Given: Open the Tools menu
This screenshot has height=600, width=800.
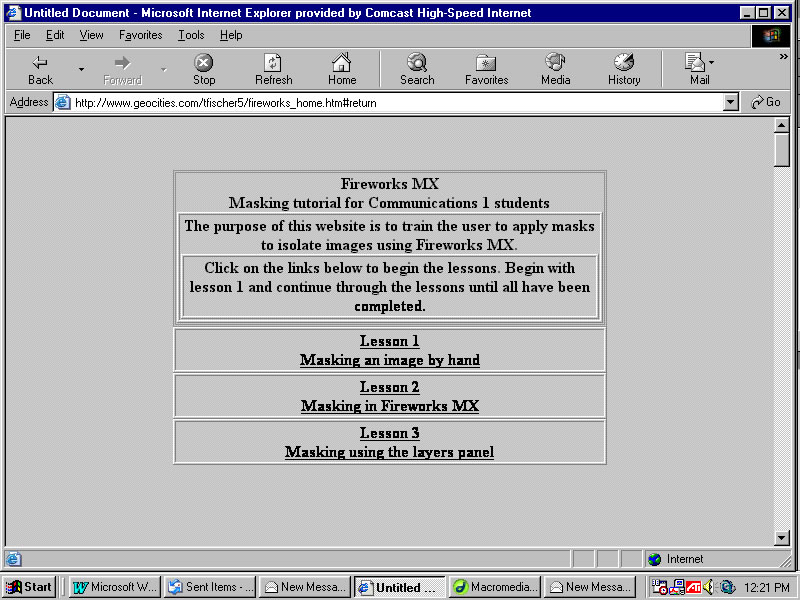Looking at the screenshot, I should (x=191, y=35).
